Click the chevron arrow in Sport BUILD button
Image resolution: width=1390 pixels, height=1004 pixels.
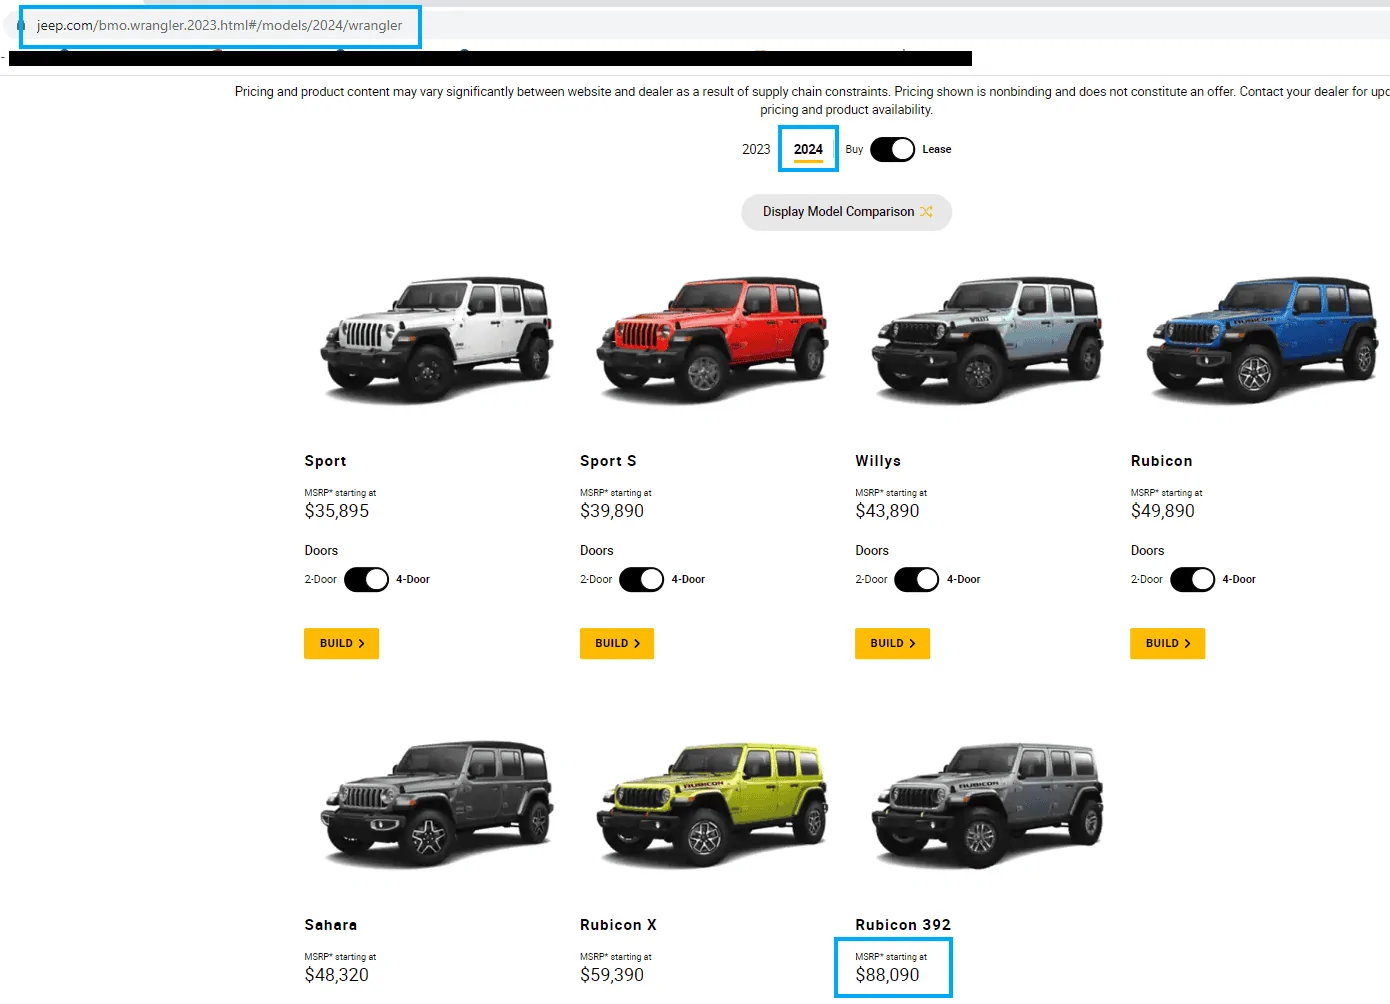362,644
